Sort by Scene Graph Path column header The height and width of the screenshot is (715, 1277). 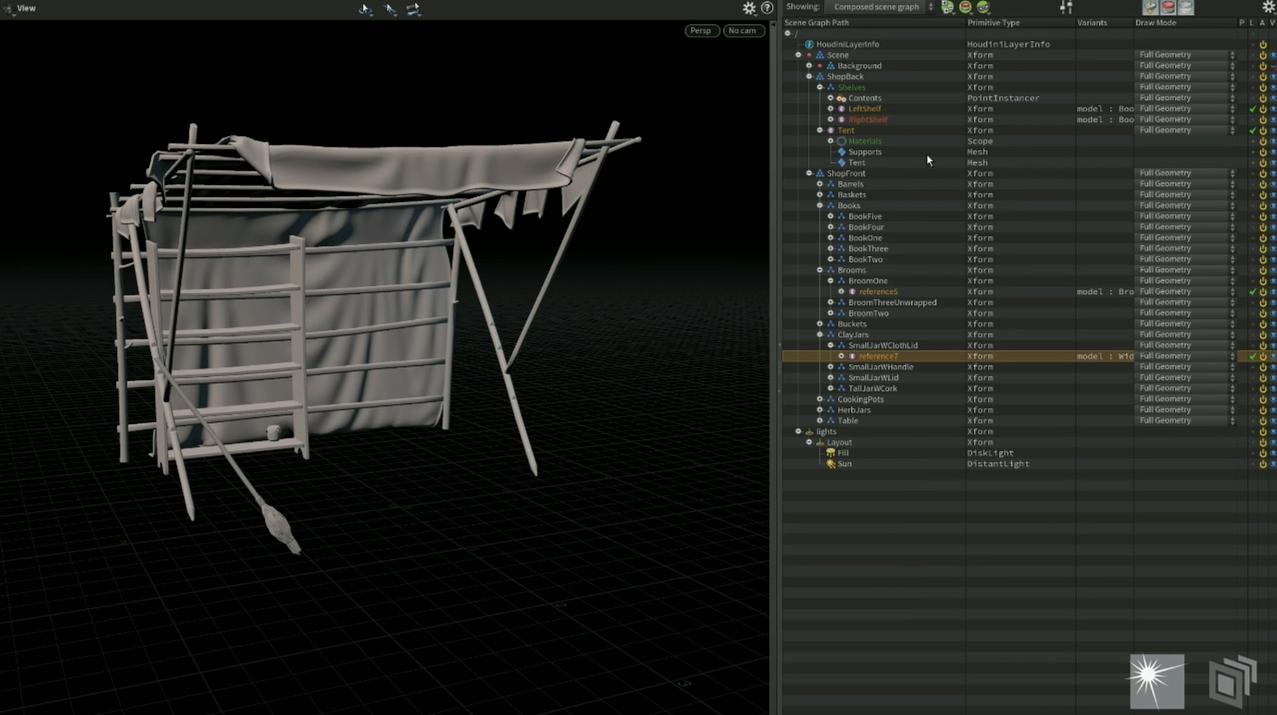pyautogui.click(x=873, y=23)
